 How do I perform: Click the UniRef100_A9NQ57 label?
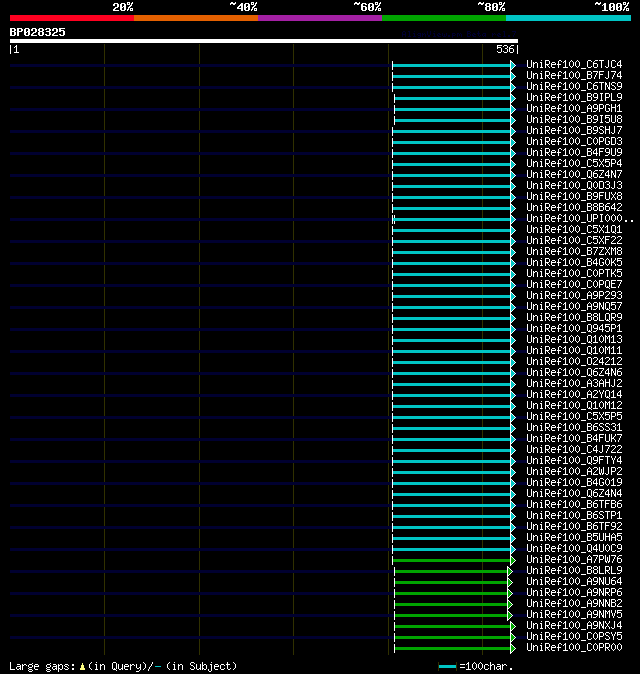coord(574,306)
